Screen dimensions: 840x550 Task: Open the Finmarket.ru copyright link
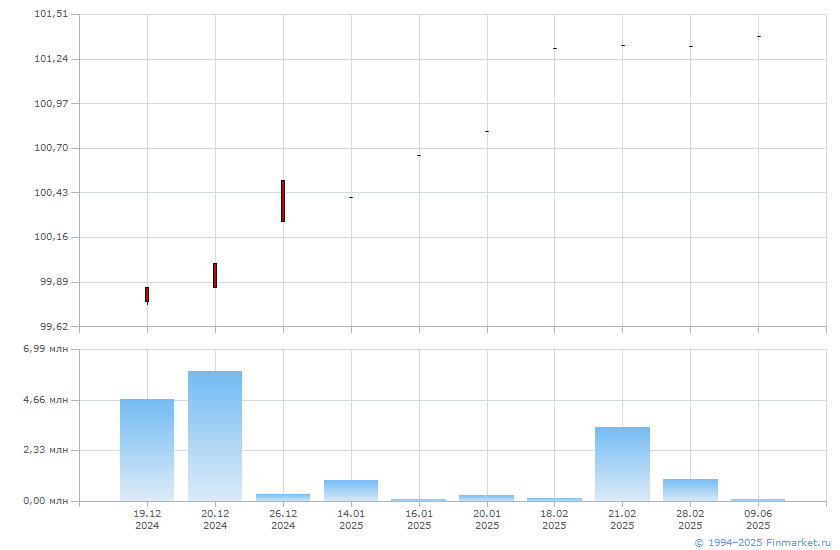pos(763,543)
